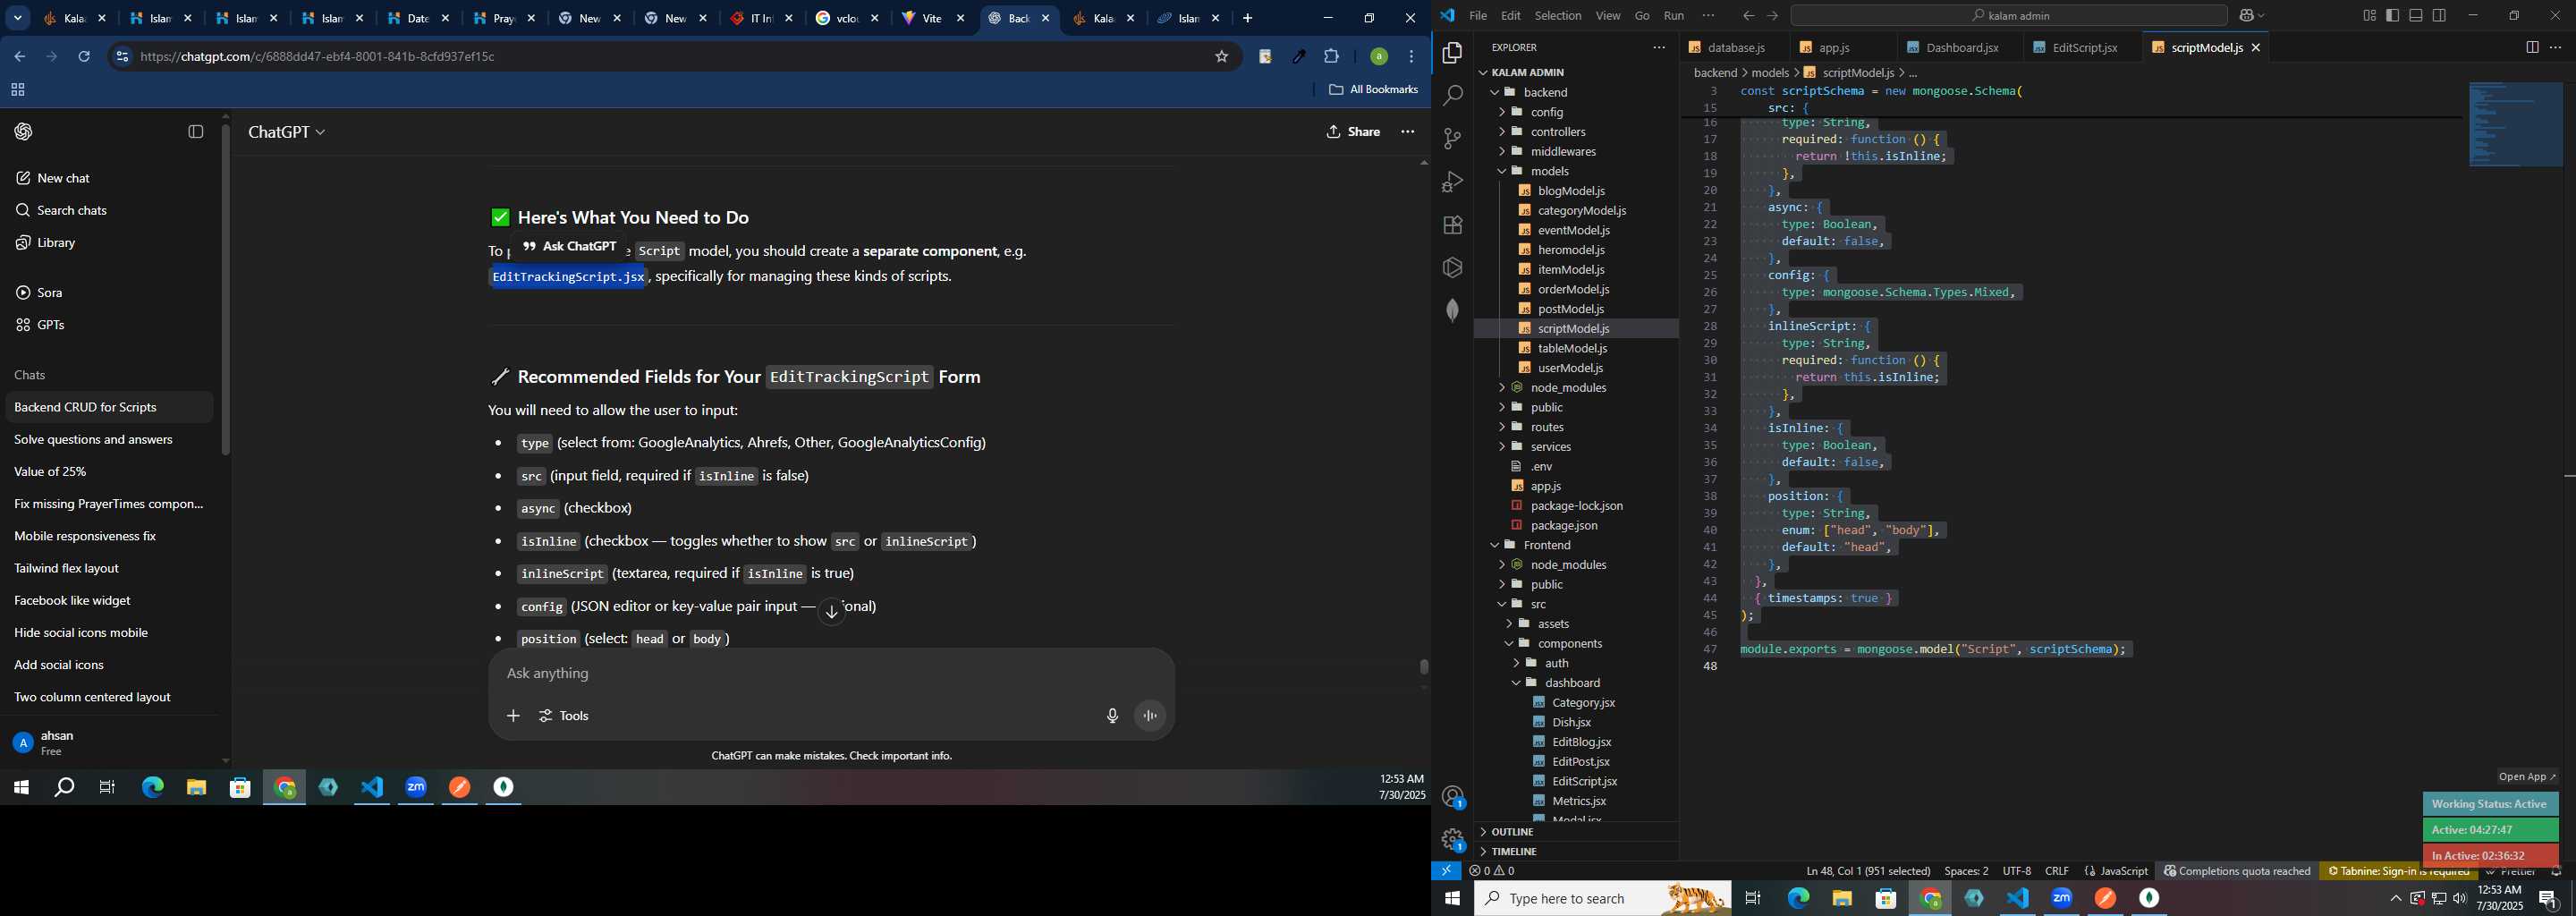Image resolution: width=2576 pixels, height=916 pixels.
Task: Open Tailwind flex layout chat
Action: point(109,568)
